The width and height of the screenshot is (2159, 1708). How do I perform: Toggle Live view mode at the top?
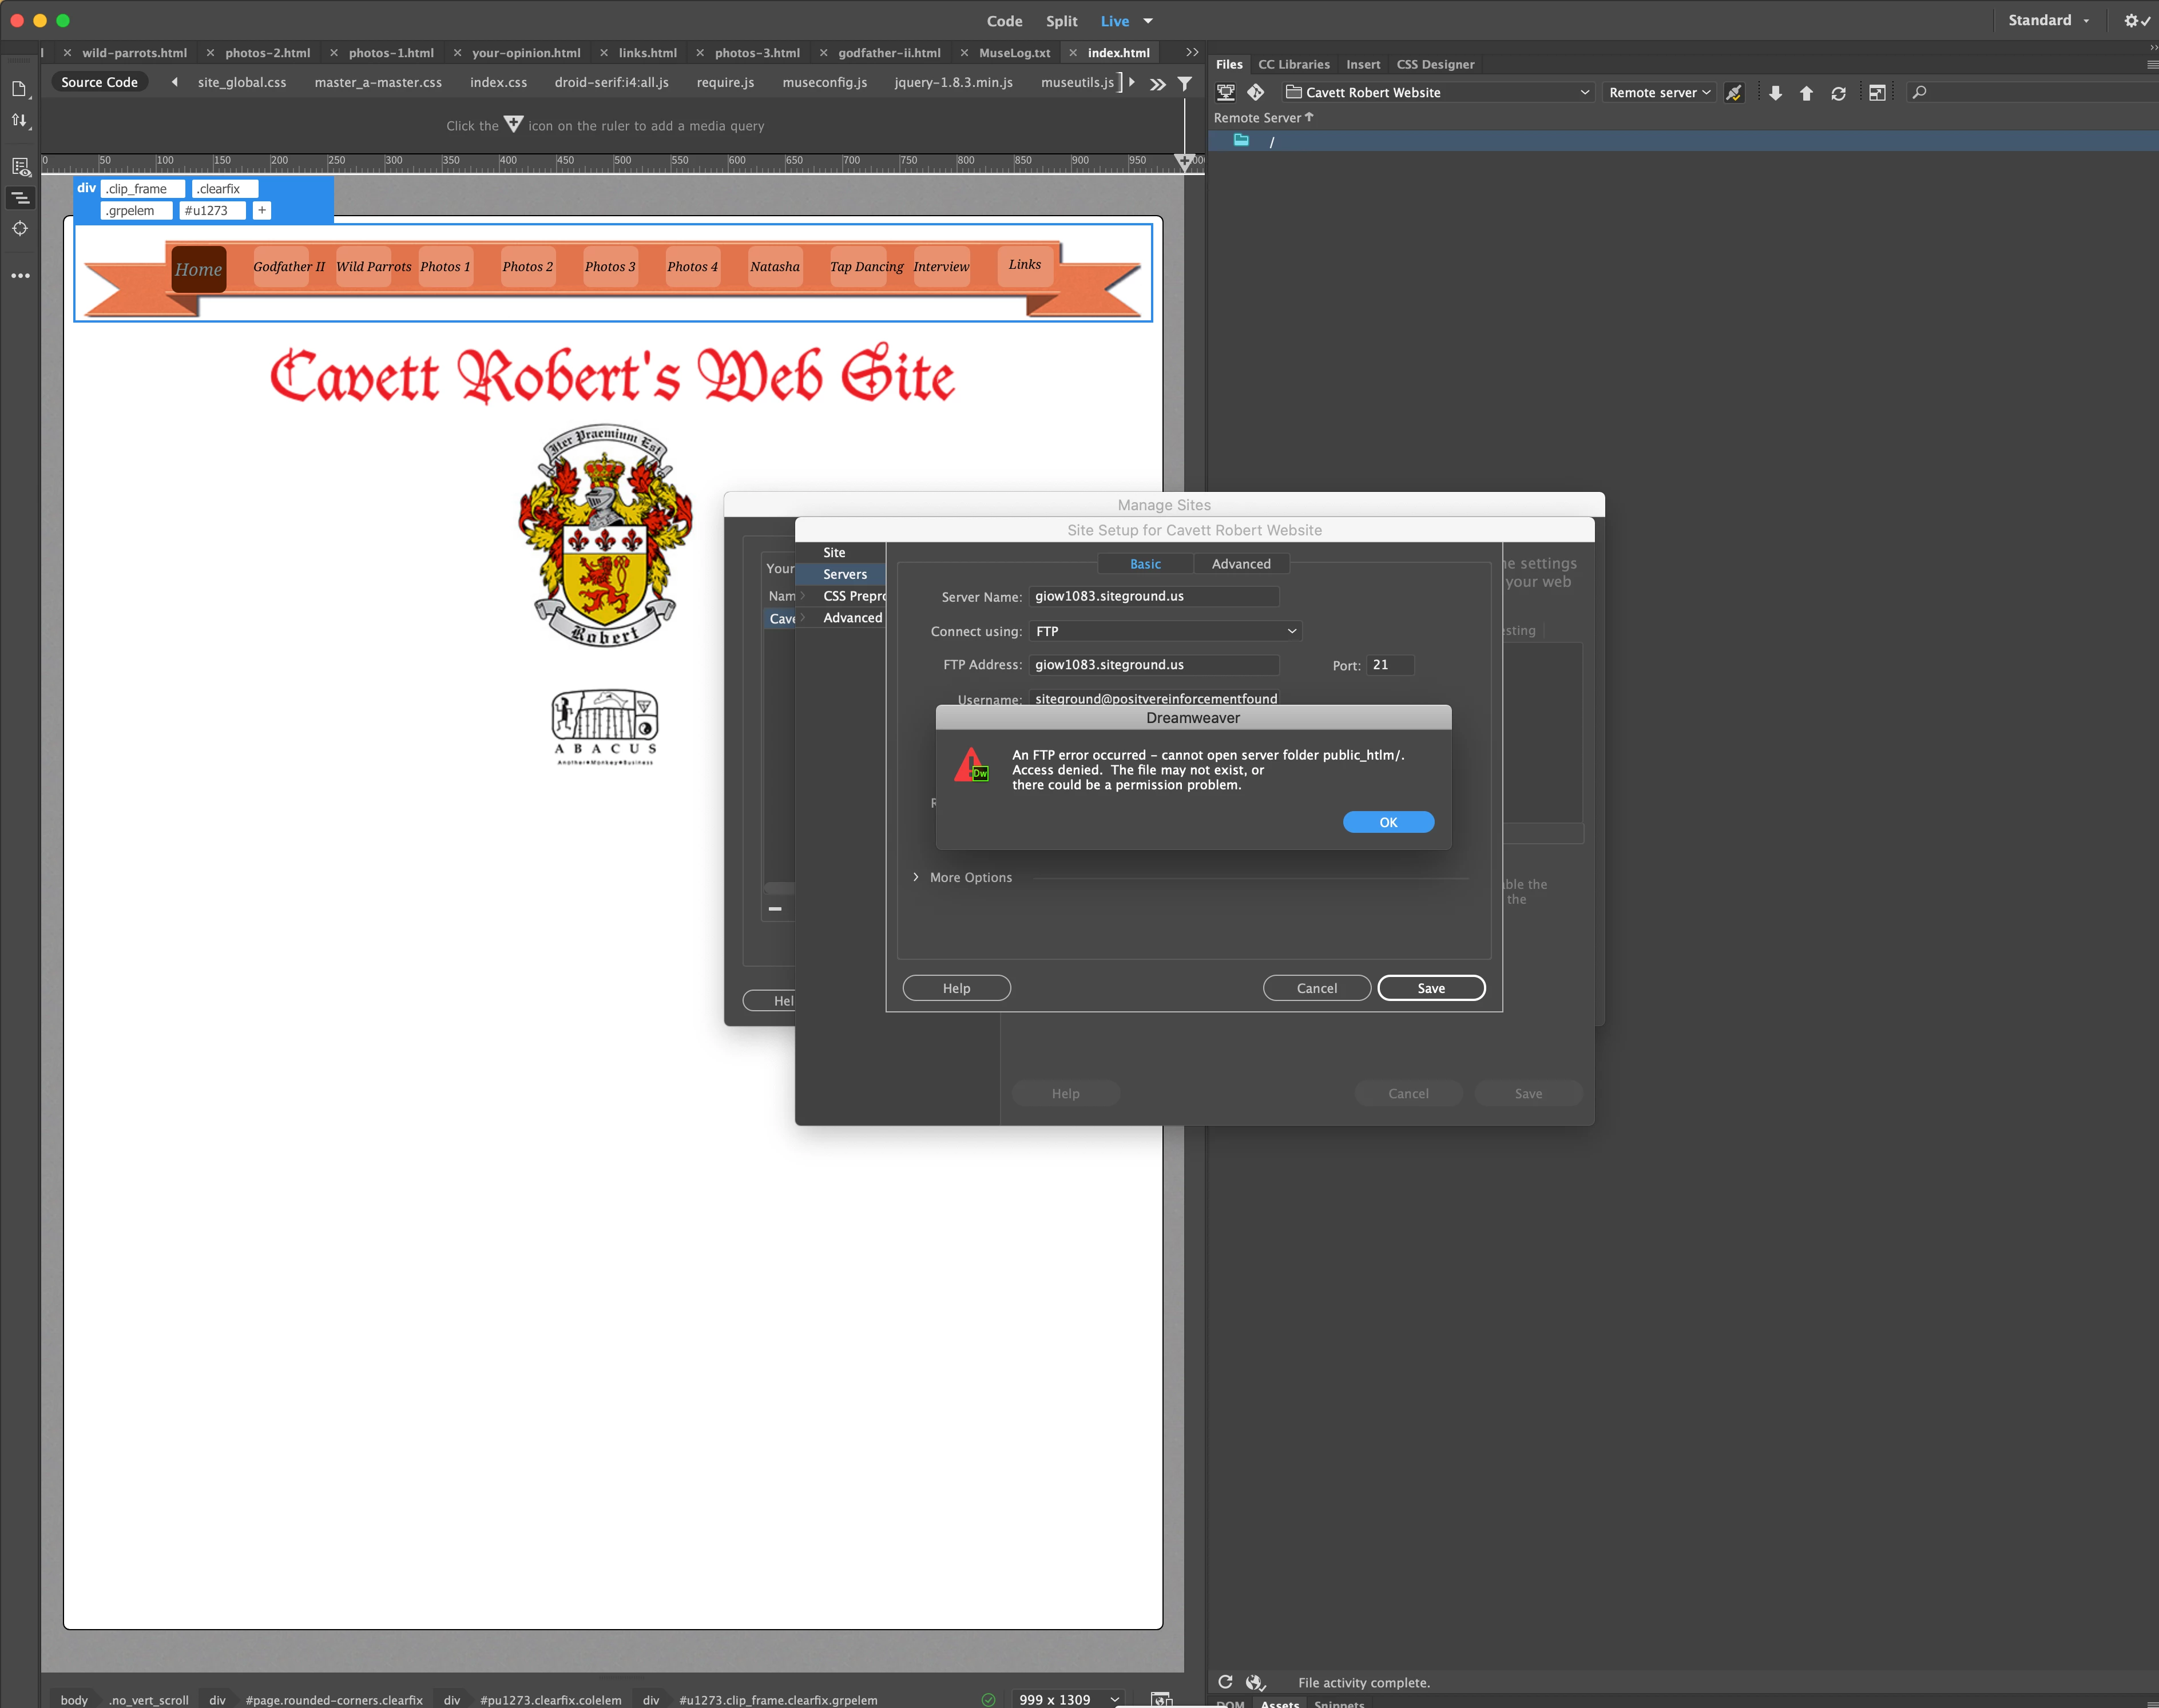tap(1114, 21)
